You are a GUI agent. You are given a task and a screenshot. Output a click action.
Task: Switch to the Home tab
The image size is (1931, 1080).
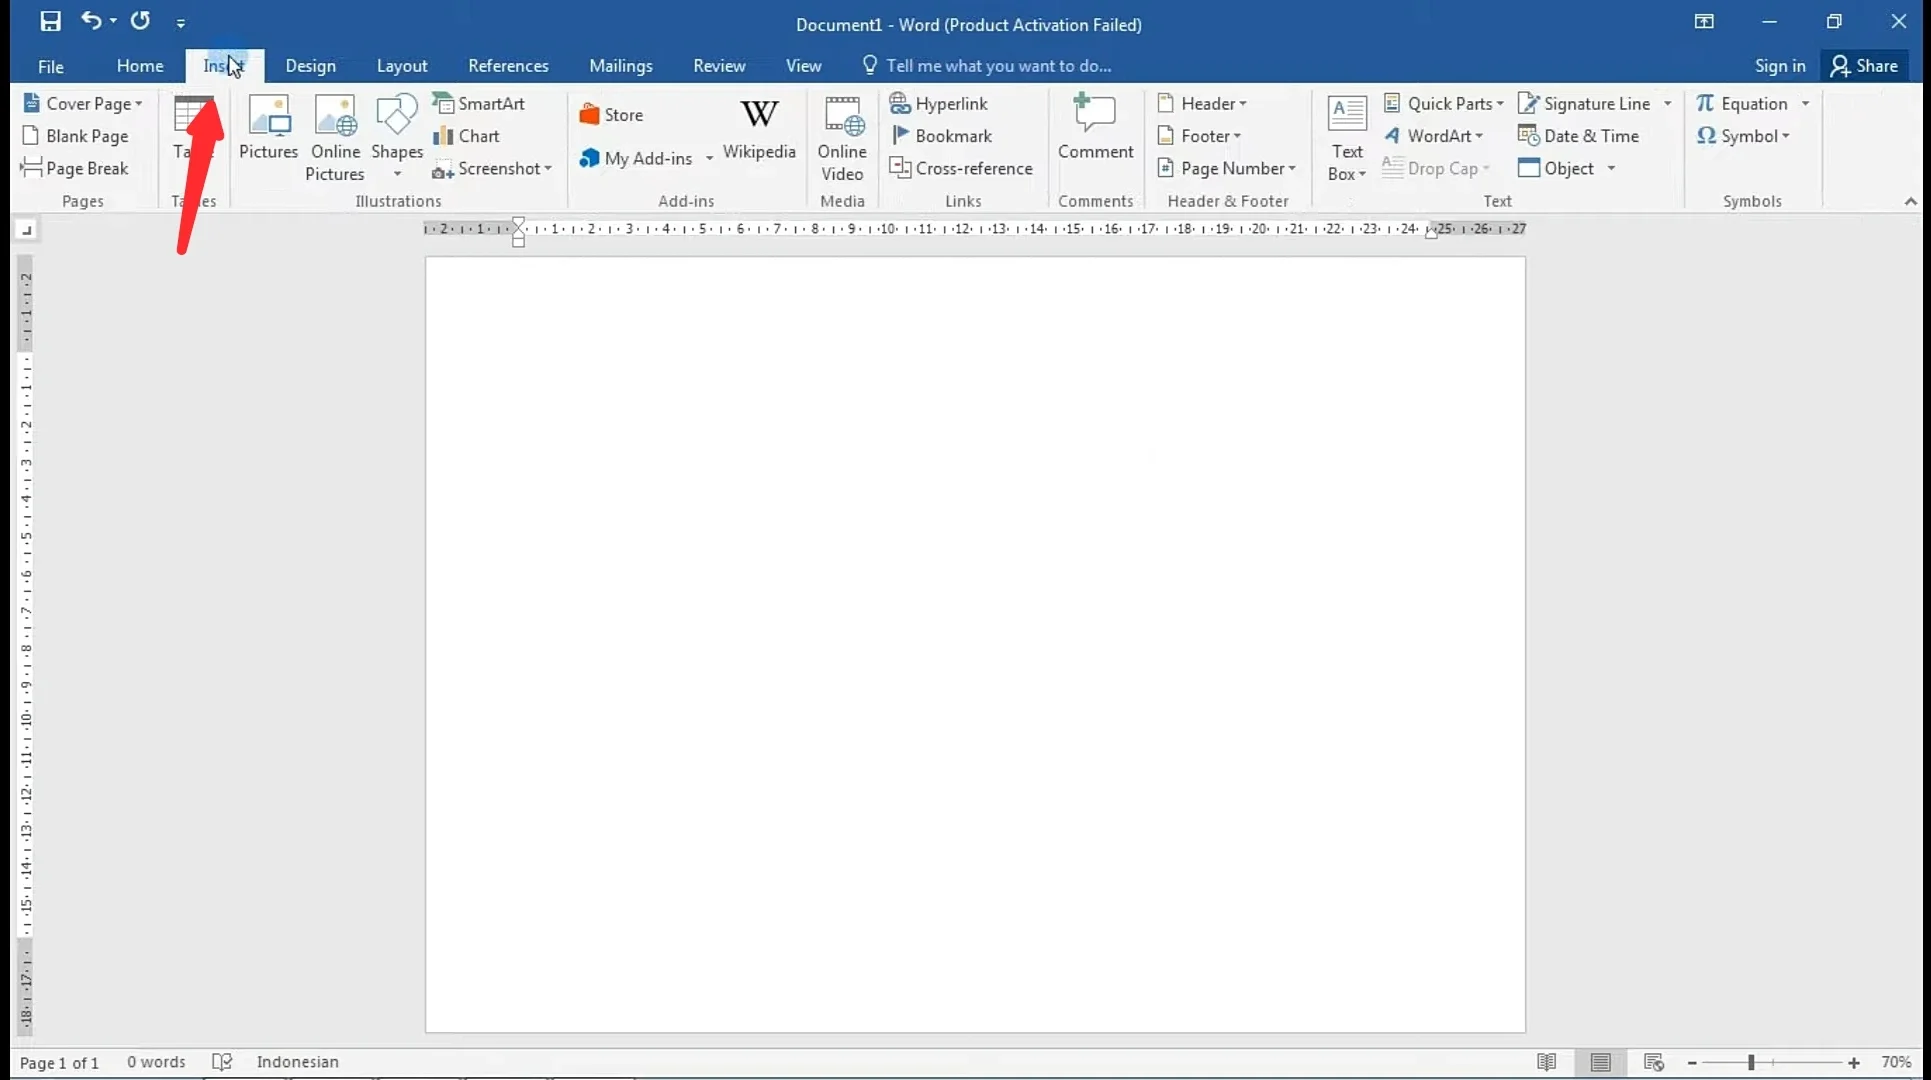click(x=140, y=66)
